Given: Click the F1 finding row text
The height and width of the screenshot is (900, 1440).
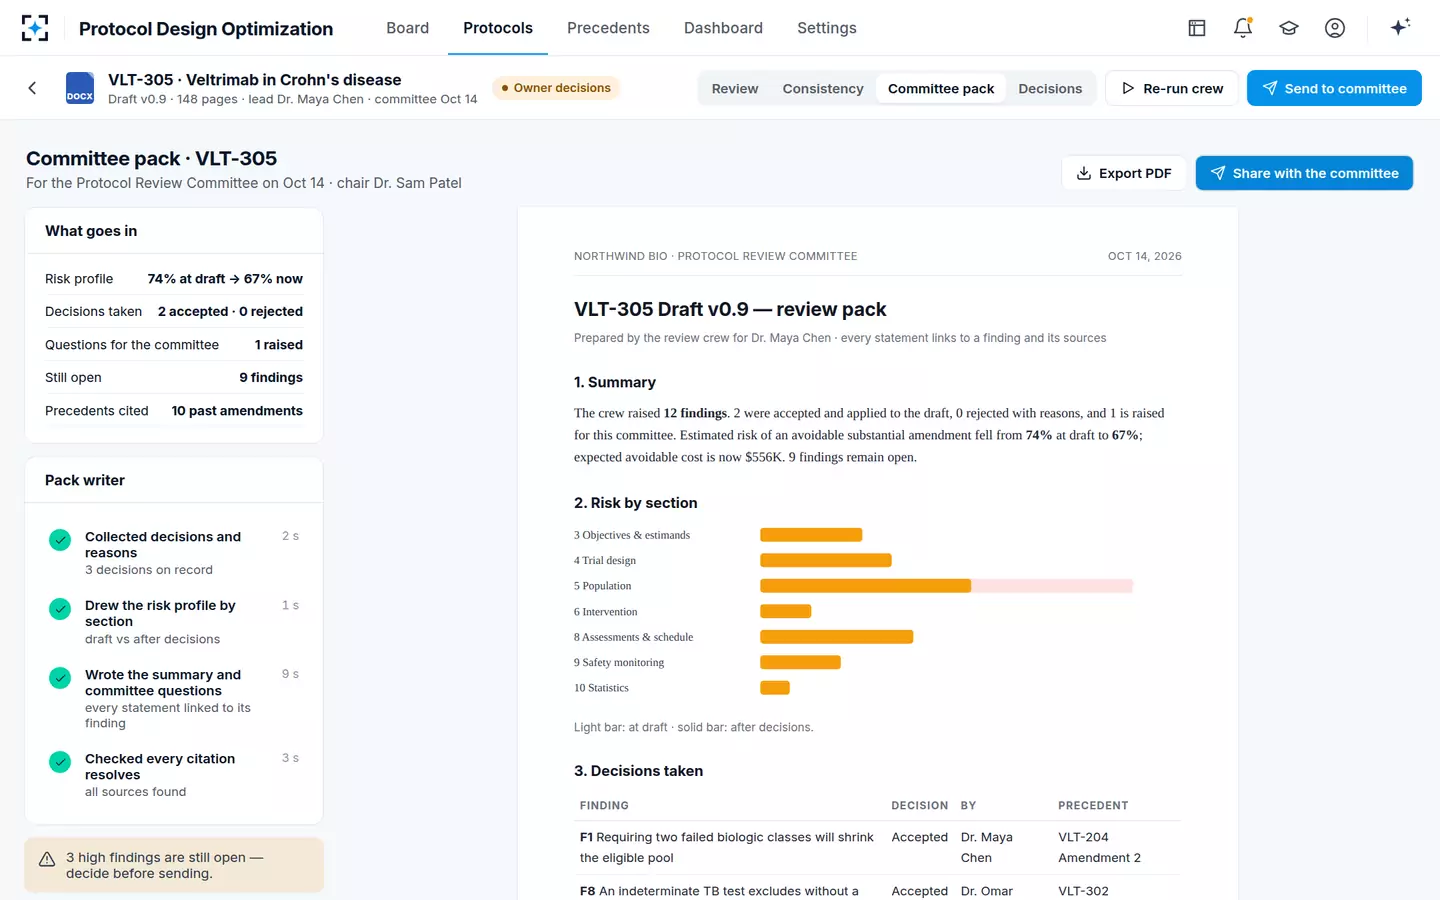Looking at the screenshot, I should tap(727, 847).
